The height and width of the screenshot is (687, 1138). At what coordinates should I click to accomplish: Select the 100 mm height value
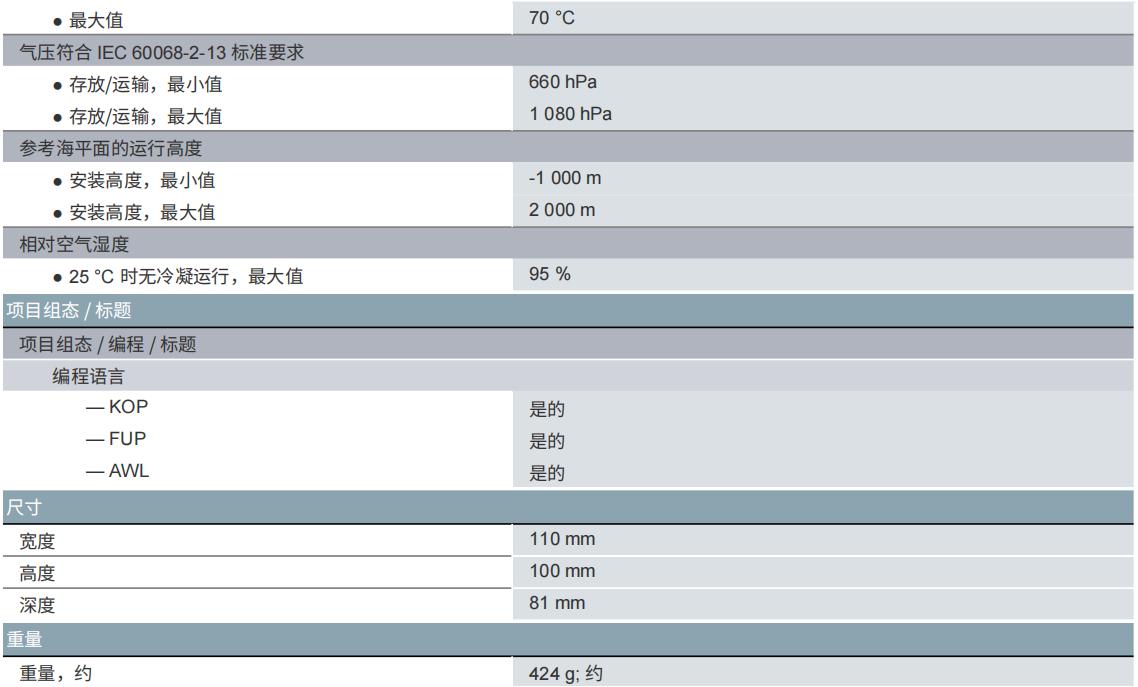561,571
